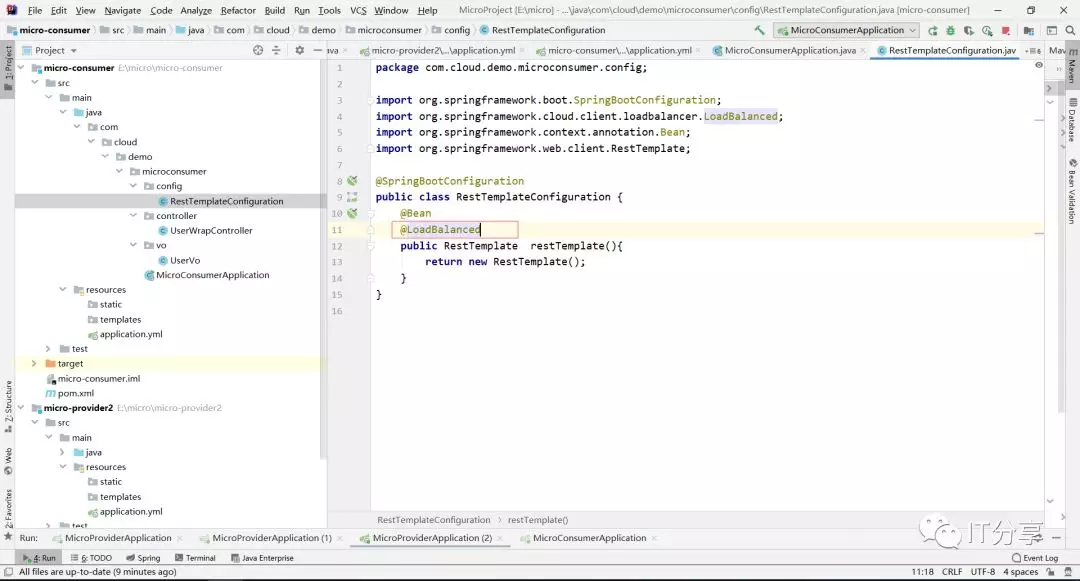
Task: Click CRLF line separator in status bar
Action: [x=952, y=571]
